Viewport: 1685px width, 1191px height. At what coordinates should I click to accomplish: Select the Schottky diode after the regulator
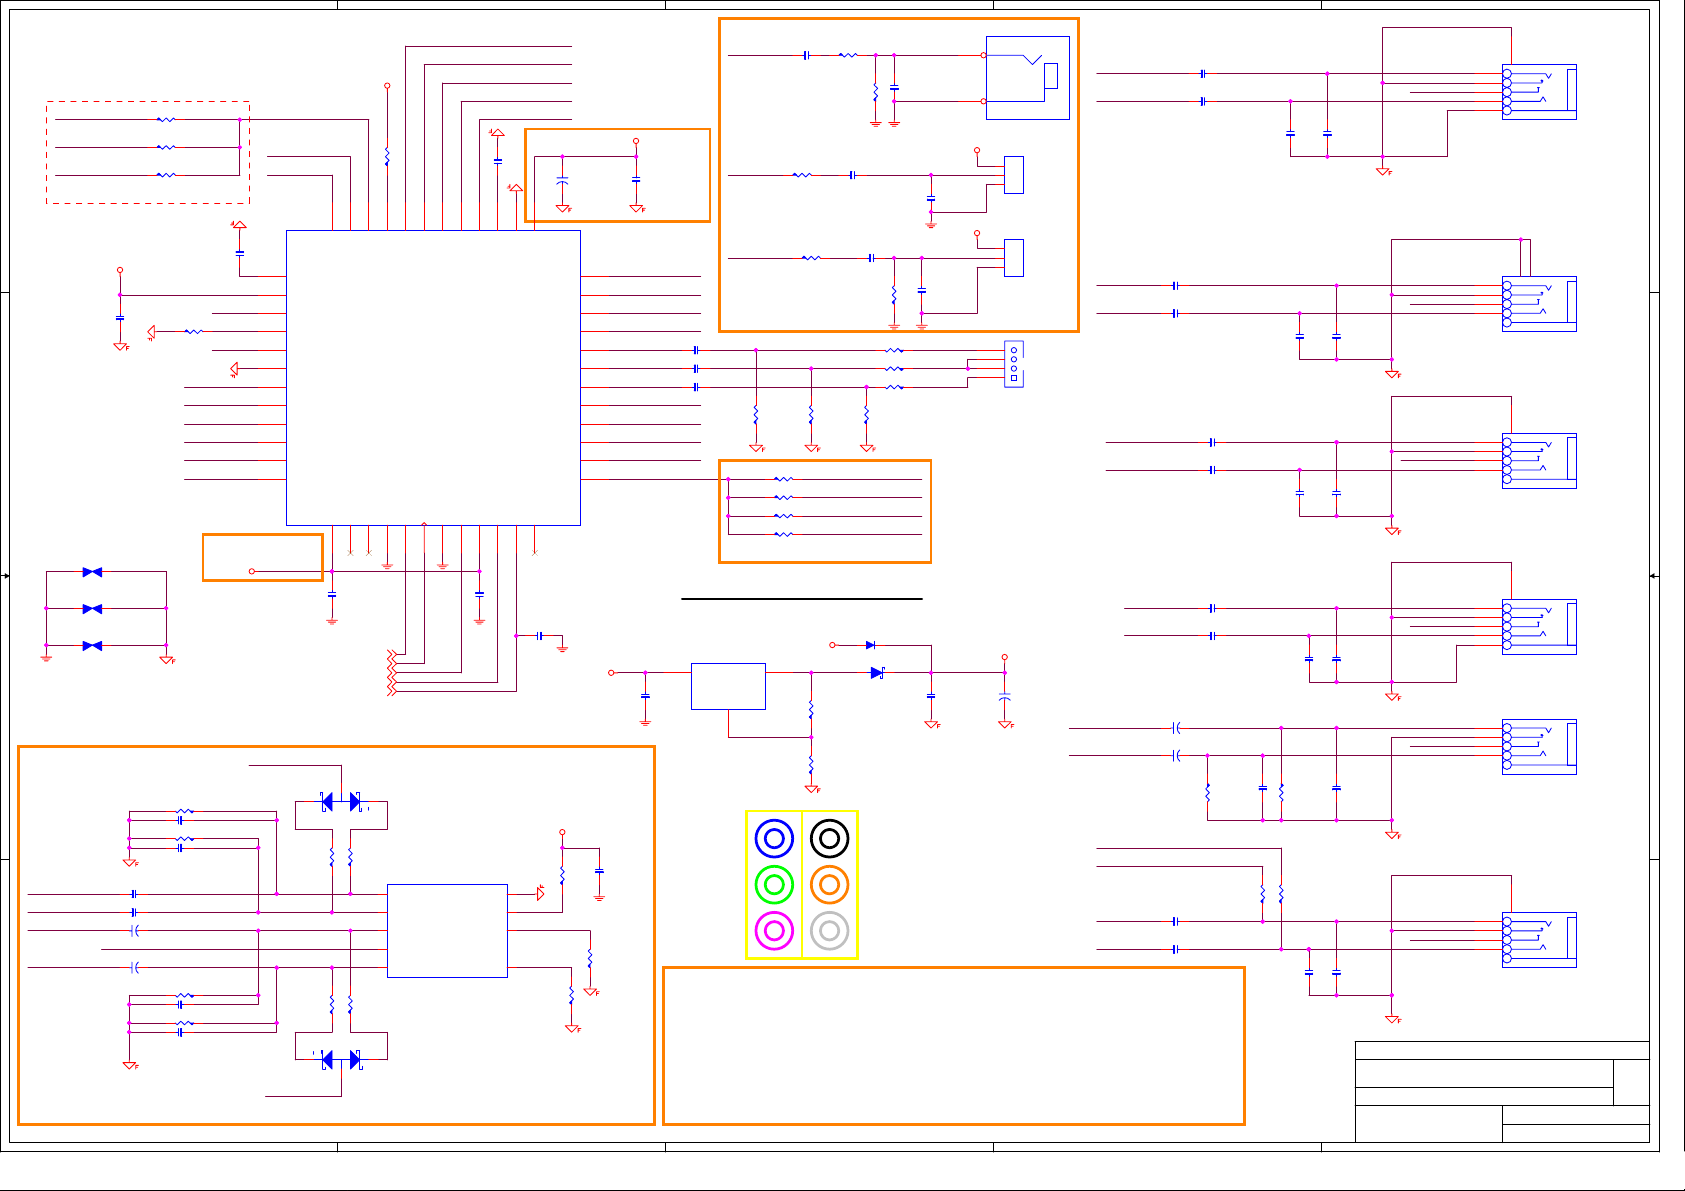tap(877, 673)
